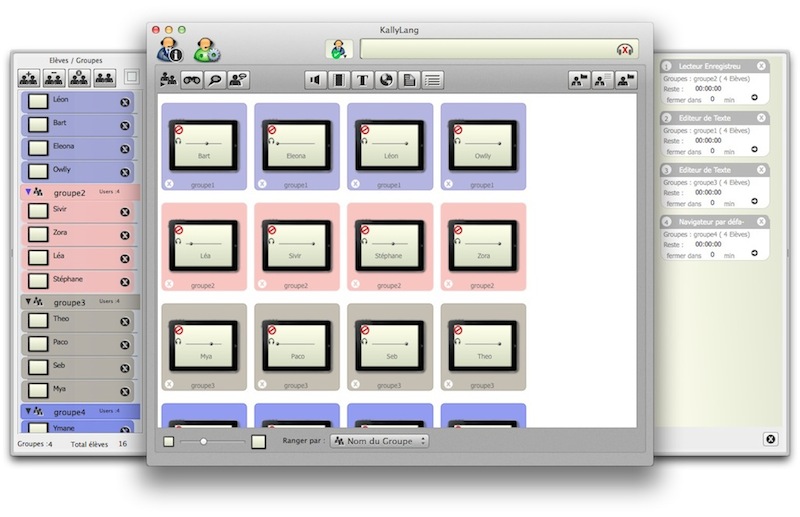Set fermer dans minutes on groupe1 card
This screenshot has width=800, height=517.
tap(712, 151)
